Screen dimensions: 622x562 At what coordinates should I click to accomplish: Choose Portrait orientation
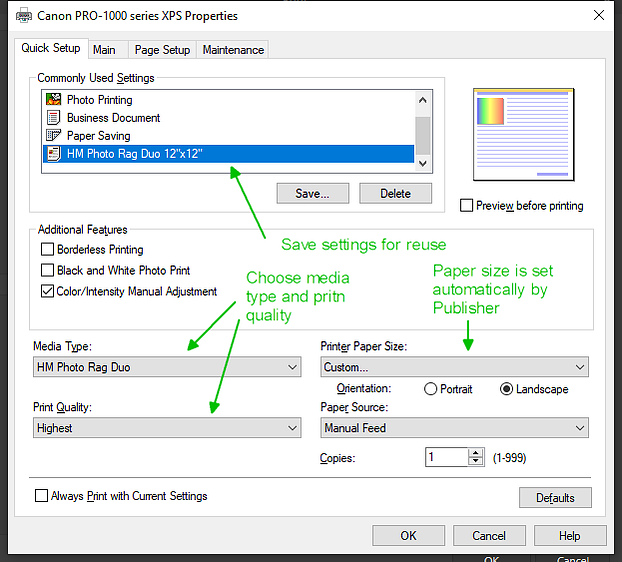pos(430,389)
